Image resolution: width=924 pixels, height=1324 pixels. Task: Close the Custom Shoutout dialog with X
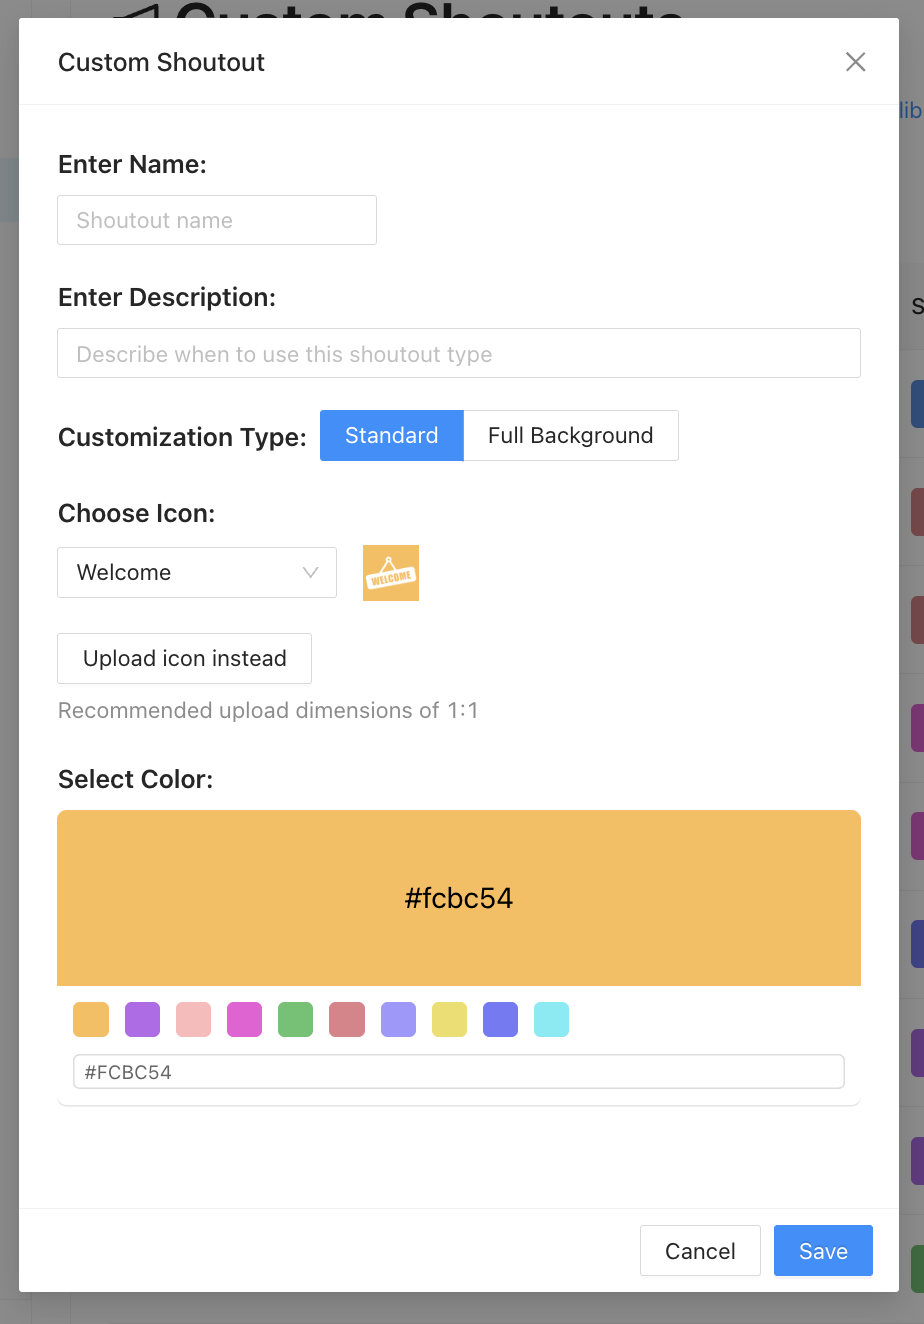(855, 62)
